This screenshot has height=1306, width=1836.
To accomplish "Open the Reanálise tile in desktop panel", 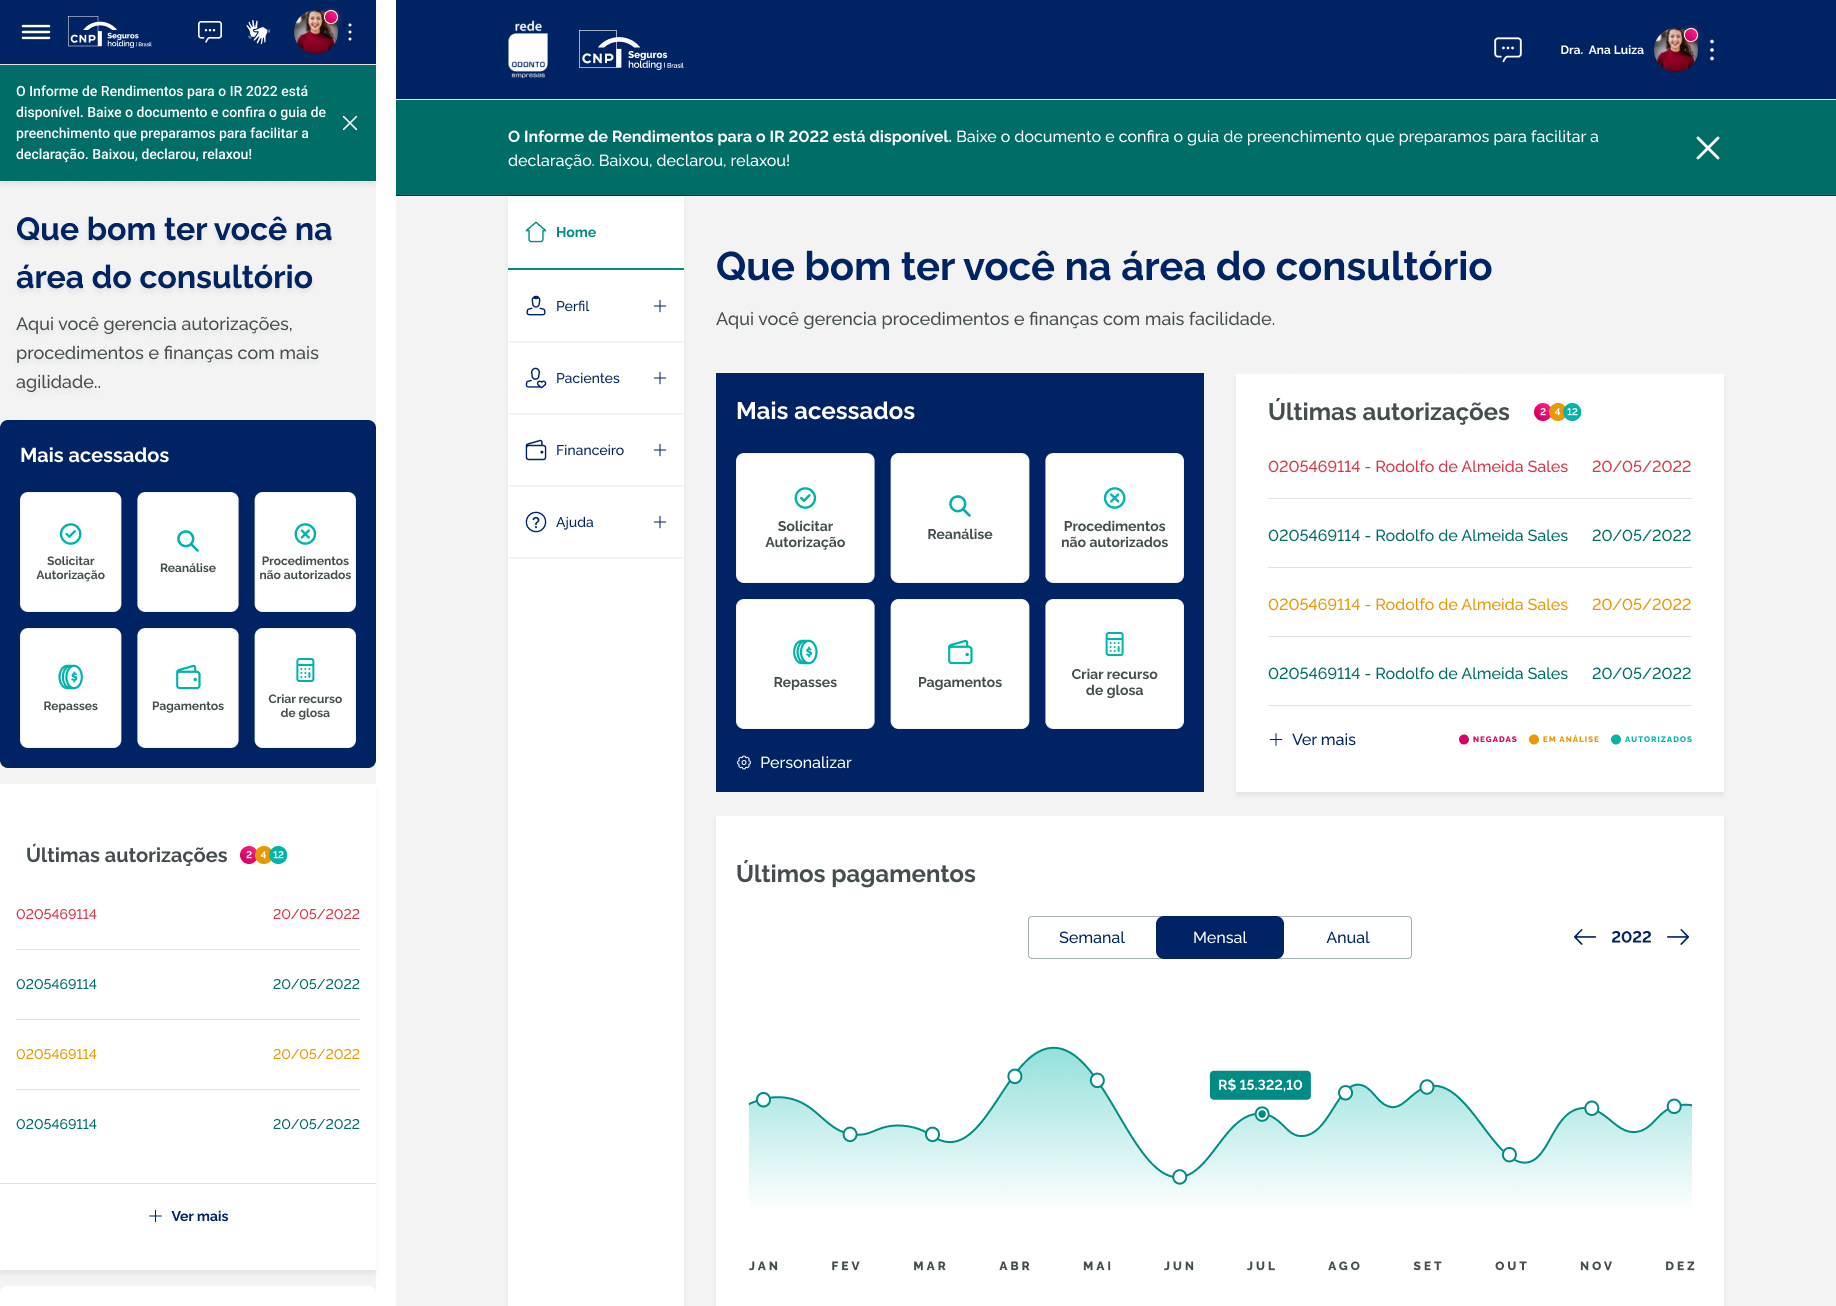I will point(959,518).
